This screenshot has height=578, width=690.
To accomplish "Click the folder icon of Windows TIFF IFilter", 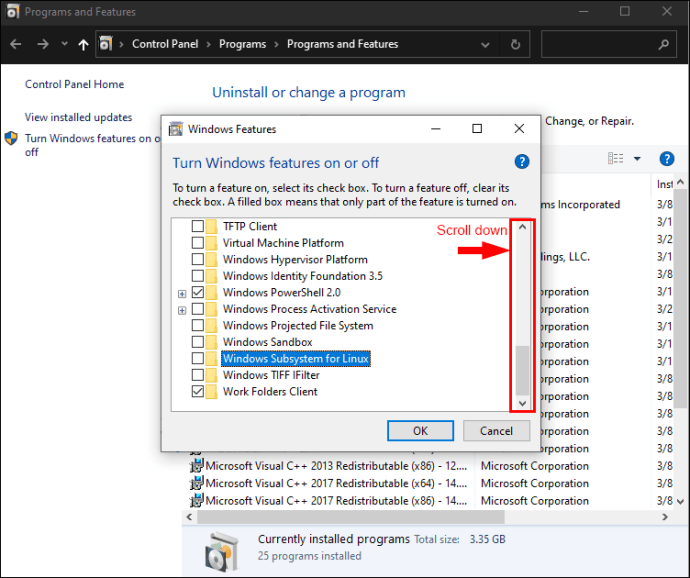I will [212, 375].
